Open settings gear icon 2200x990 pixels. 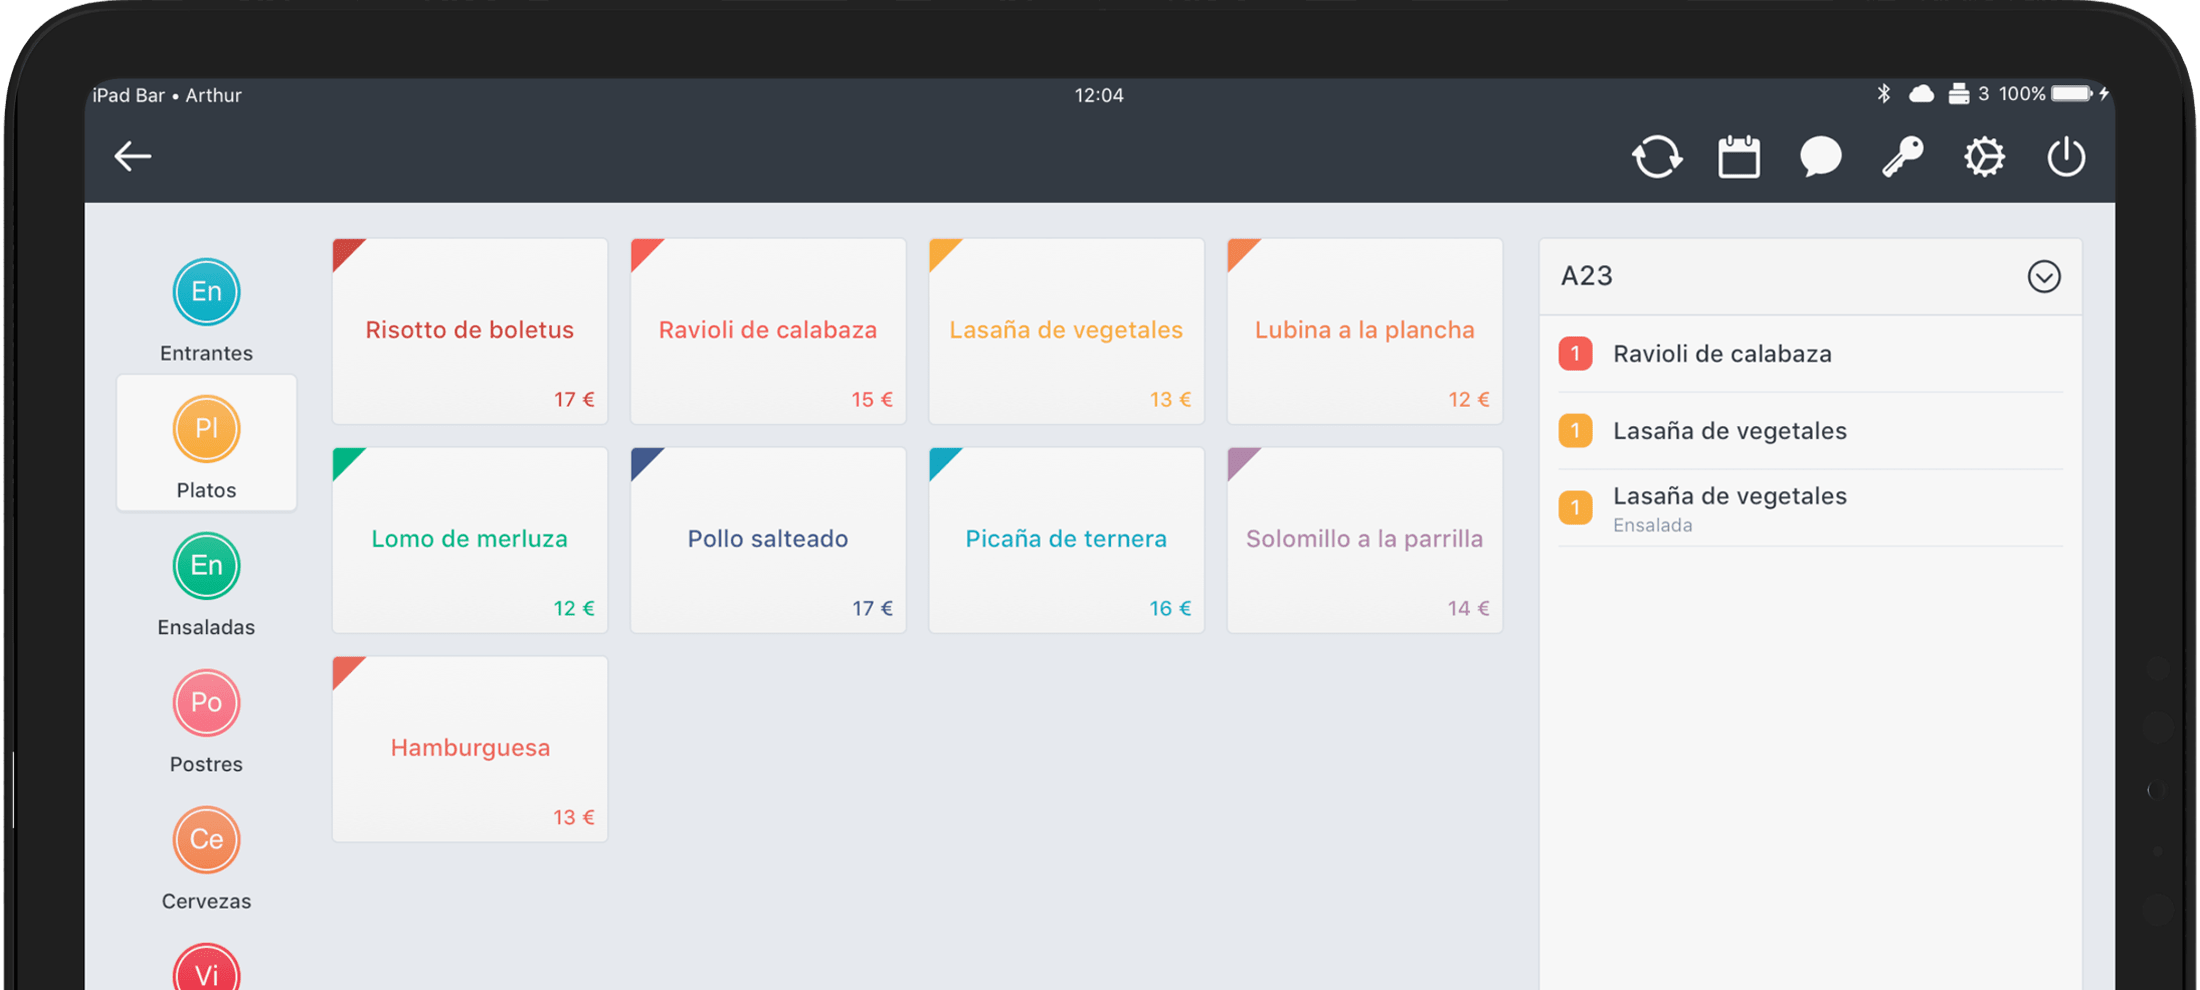[x=1984, y=157]
